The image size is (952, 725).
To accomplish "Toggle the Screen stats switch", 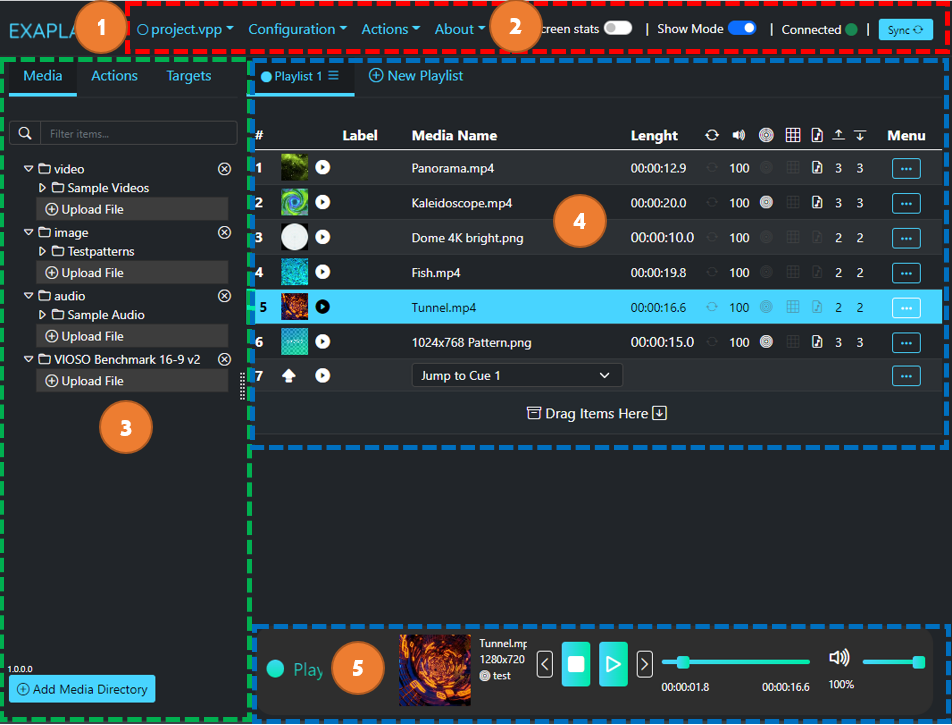I will (617, 29).
